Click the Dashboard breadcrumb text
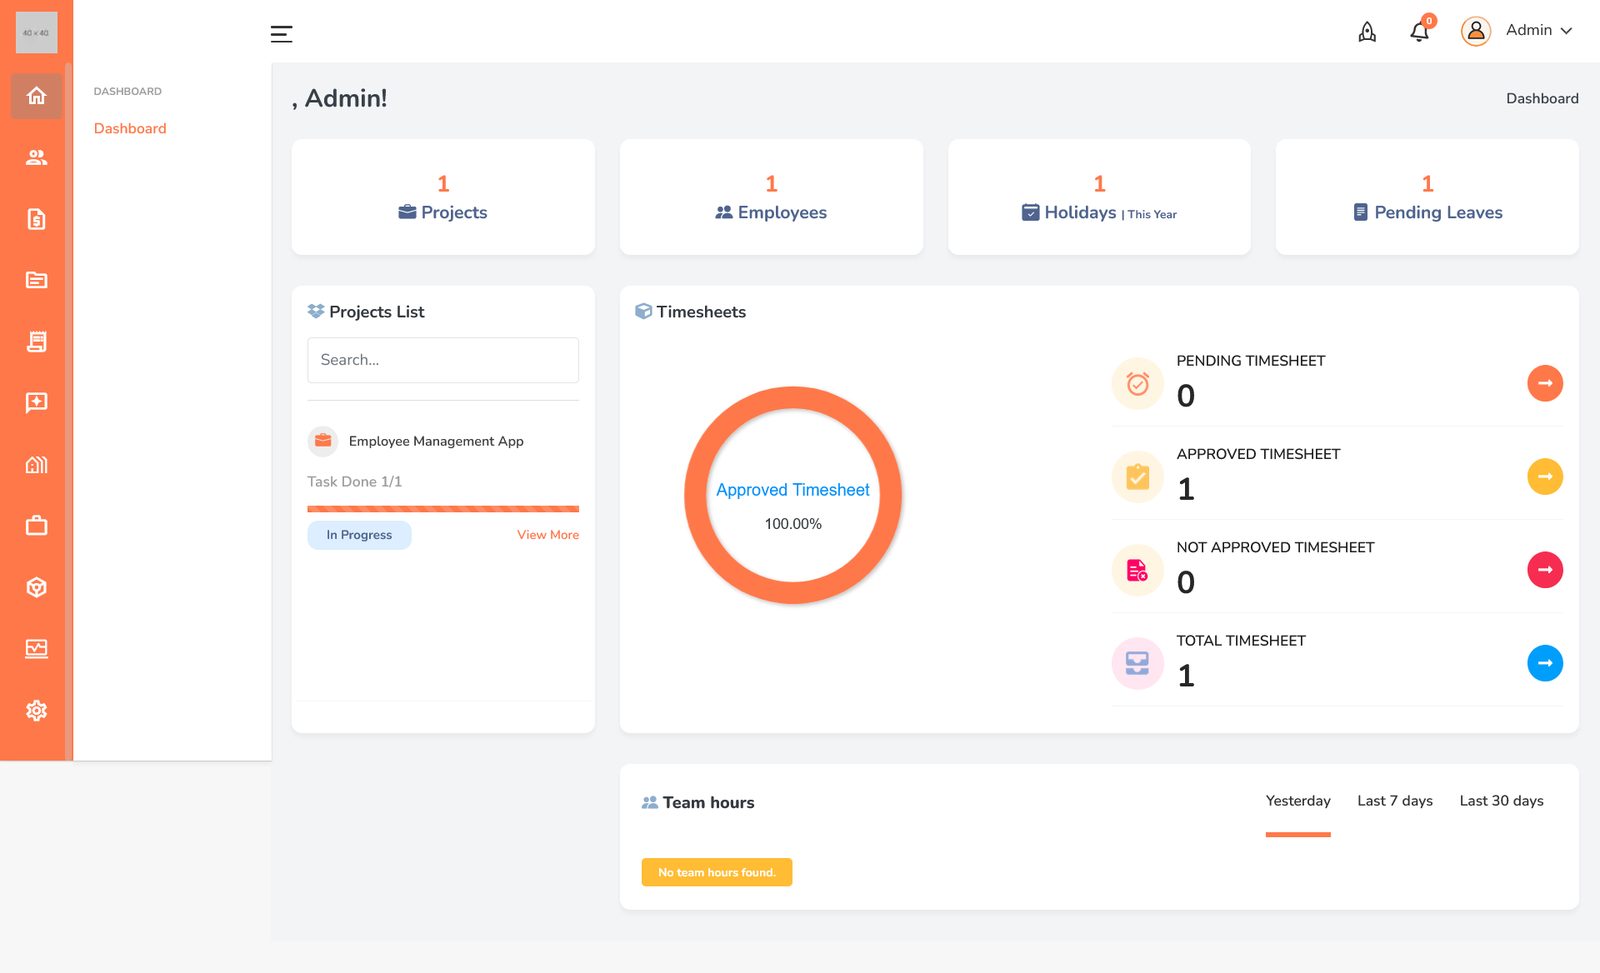Image resolution: width=1600 pixels, height=973 pixels. click(1542, 98)
